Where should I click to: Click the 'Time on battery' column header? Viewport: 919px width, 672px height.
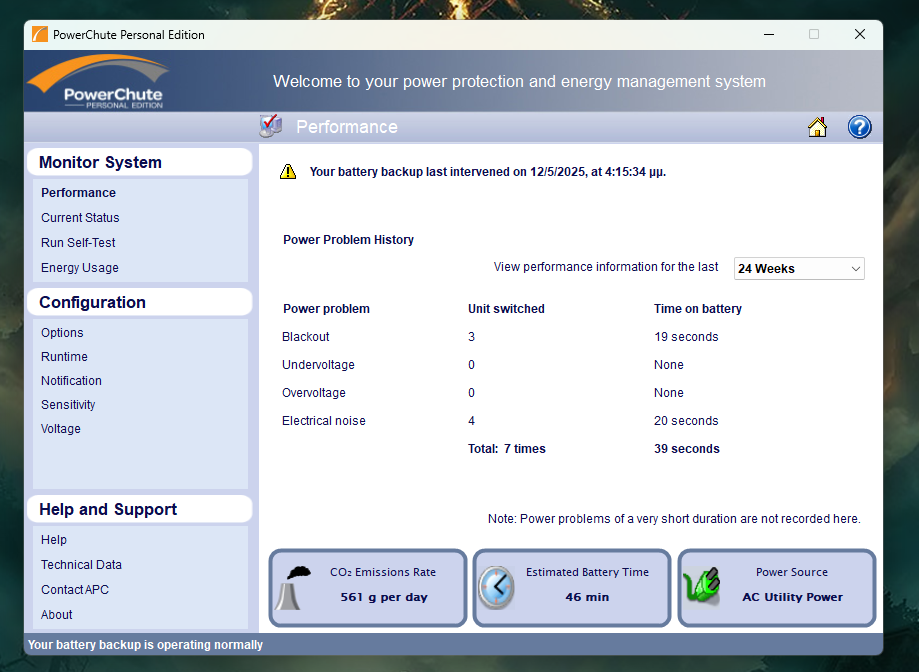[x=698, y=309]
